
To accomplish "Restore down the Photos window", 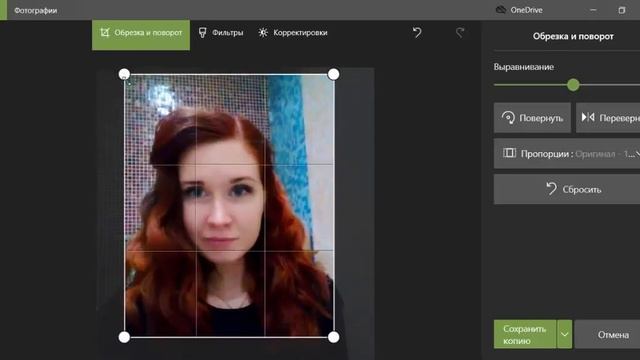I will coord(622,10).
